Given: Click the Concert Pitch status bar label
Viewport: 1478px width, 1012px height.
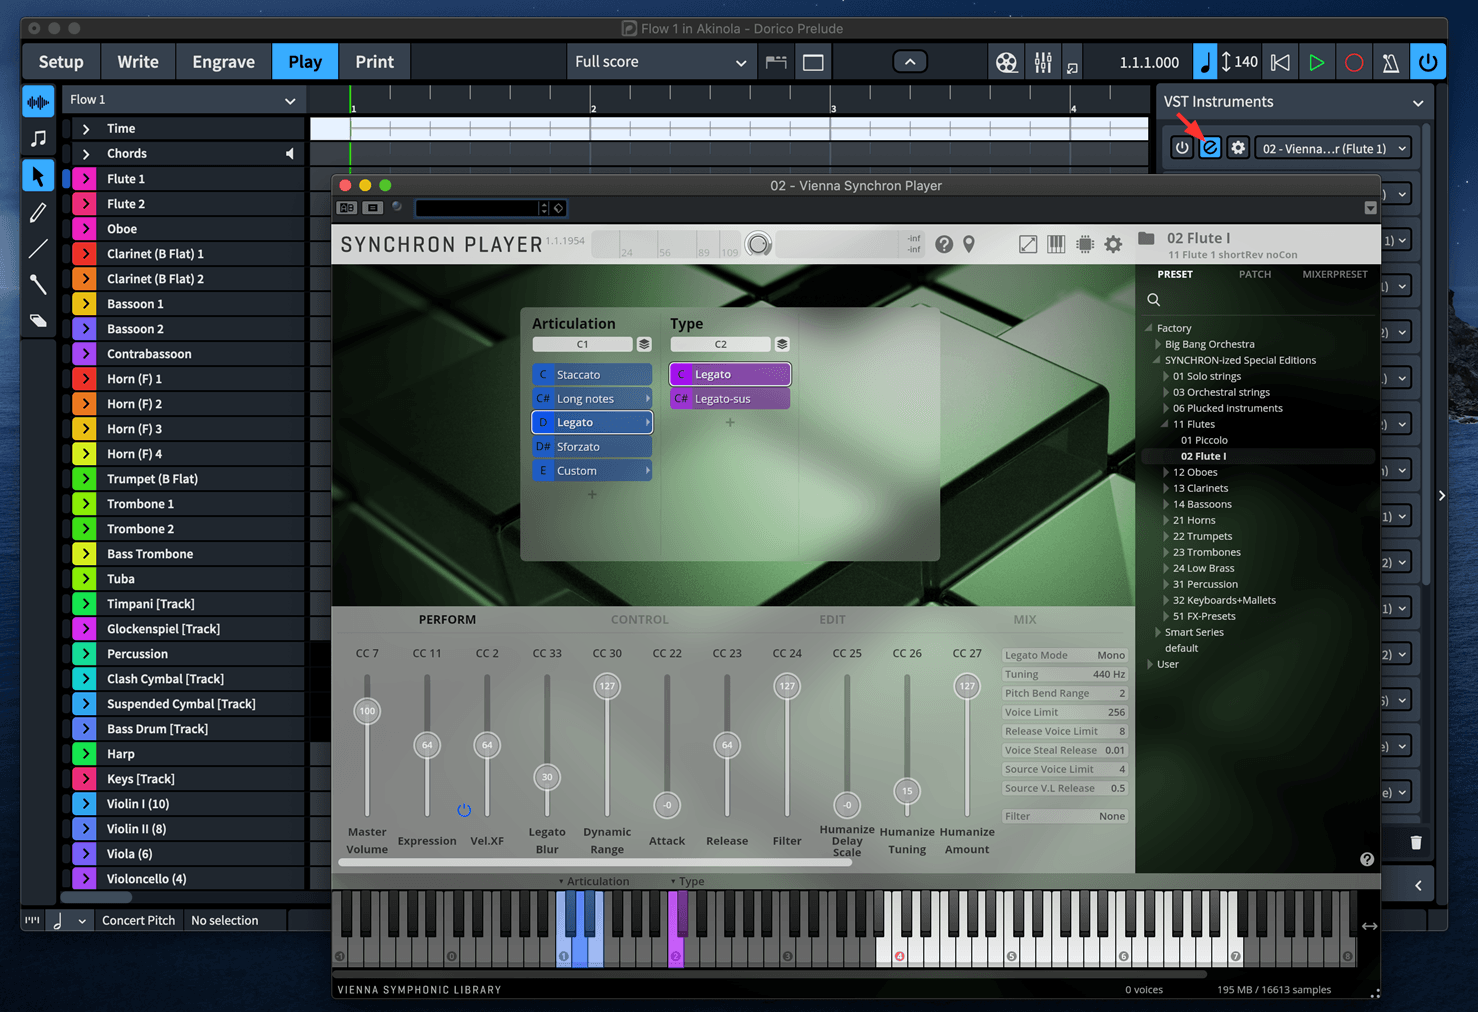Looking at the screenshot, I should tap(138, 920).
